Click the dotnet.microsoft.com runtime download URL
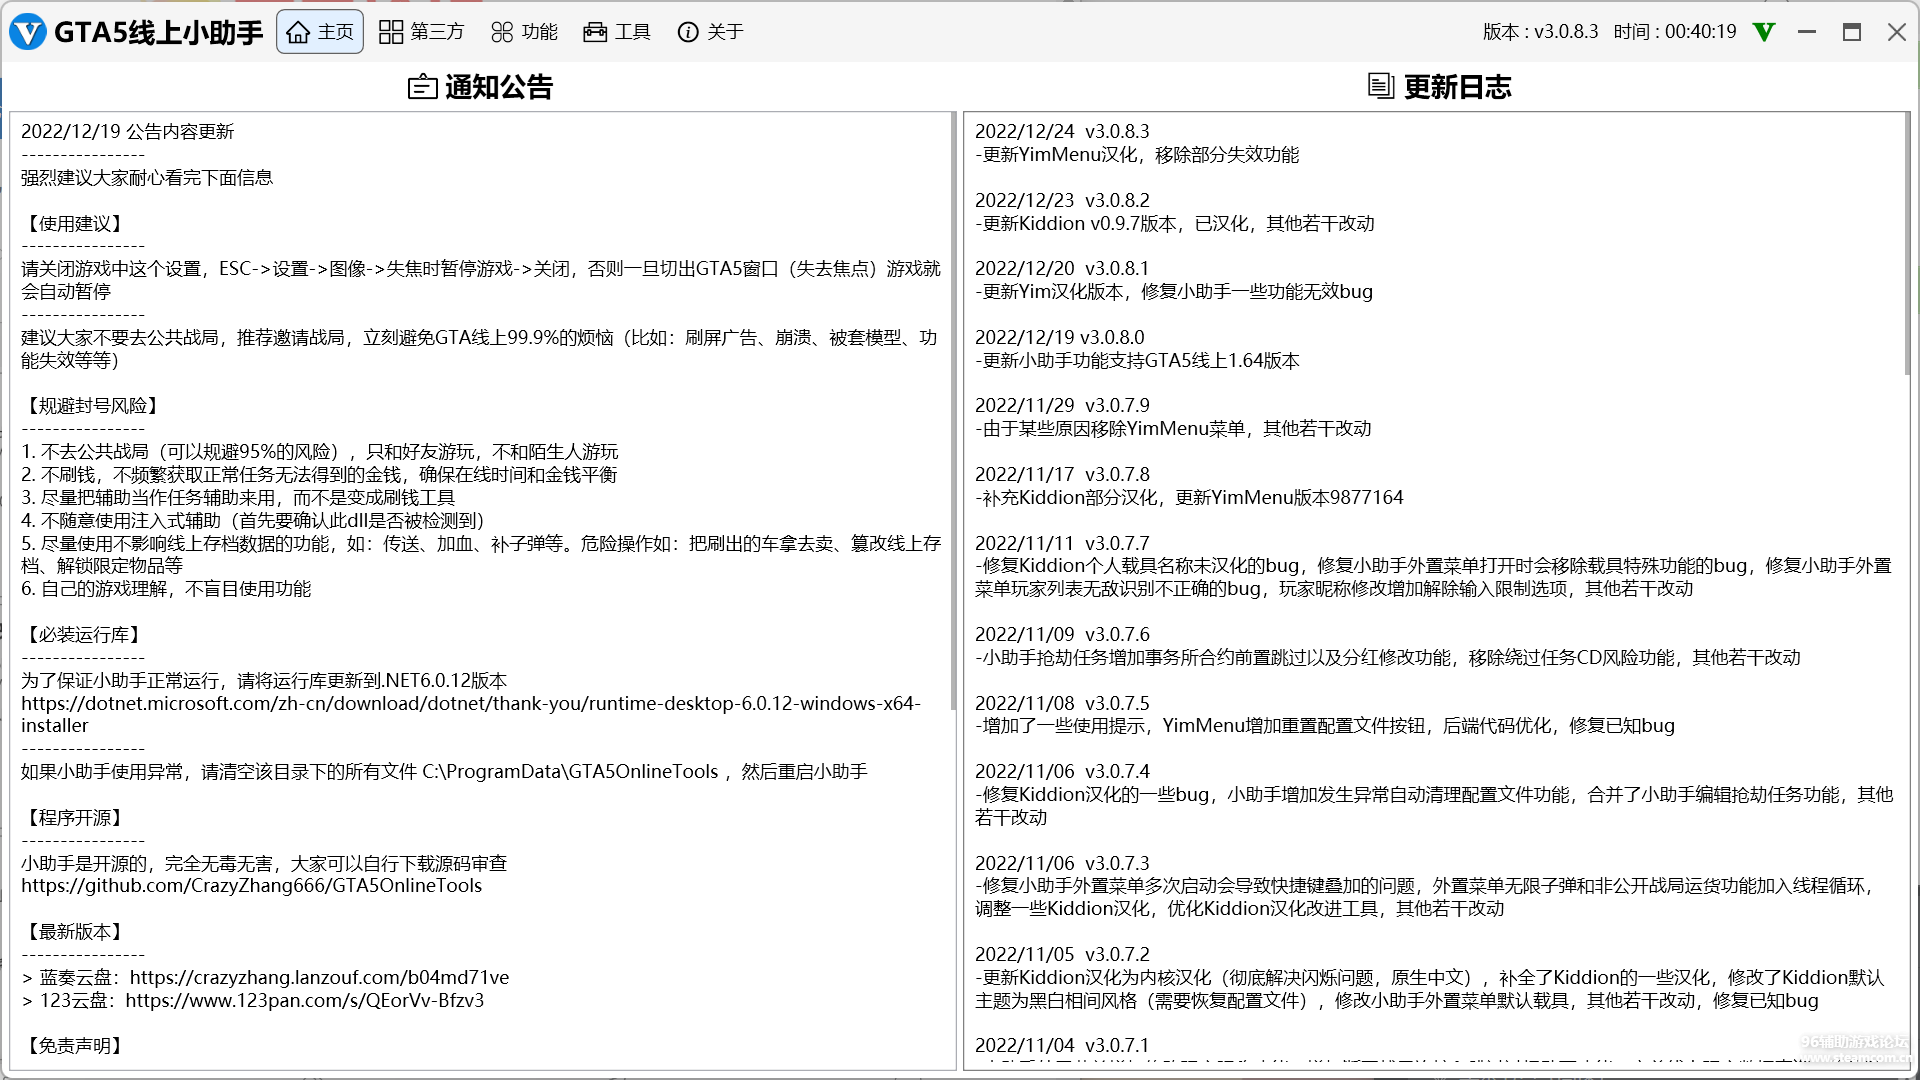 [x=470, y=703]
